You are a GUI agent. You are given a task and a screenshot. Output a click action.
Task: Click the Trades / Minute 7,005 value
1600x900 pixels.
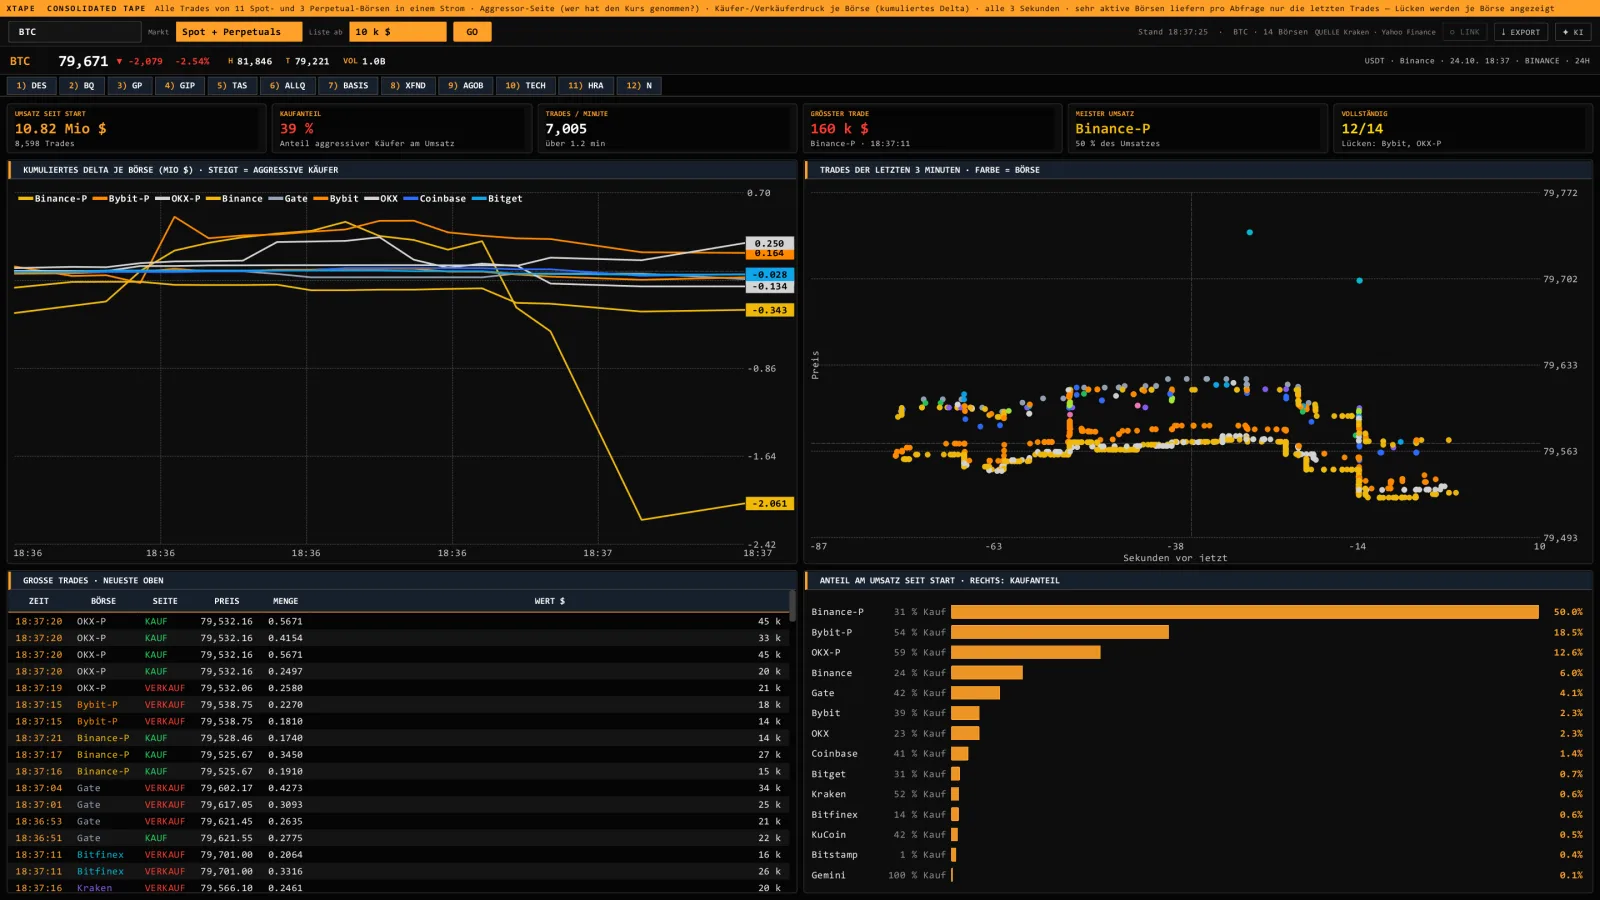click(566, 129)
